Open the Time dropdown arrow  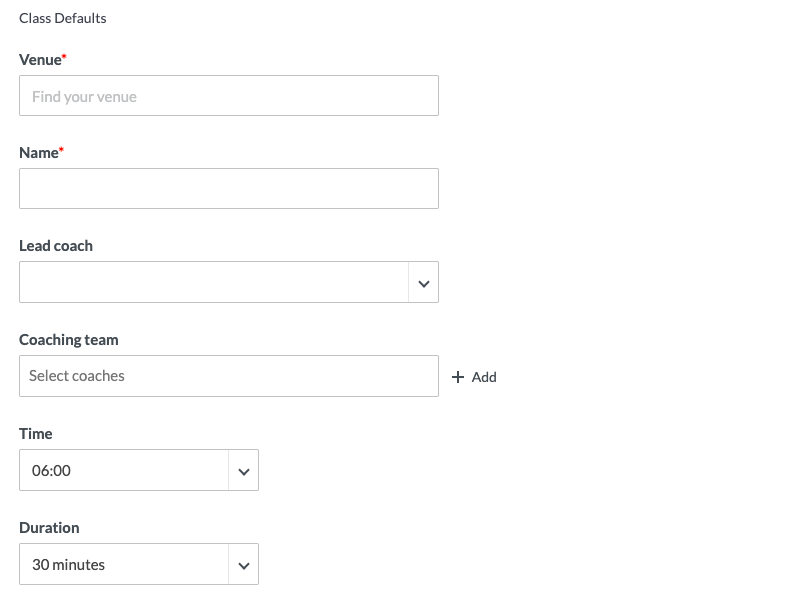243,471
